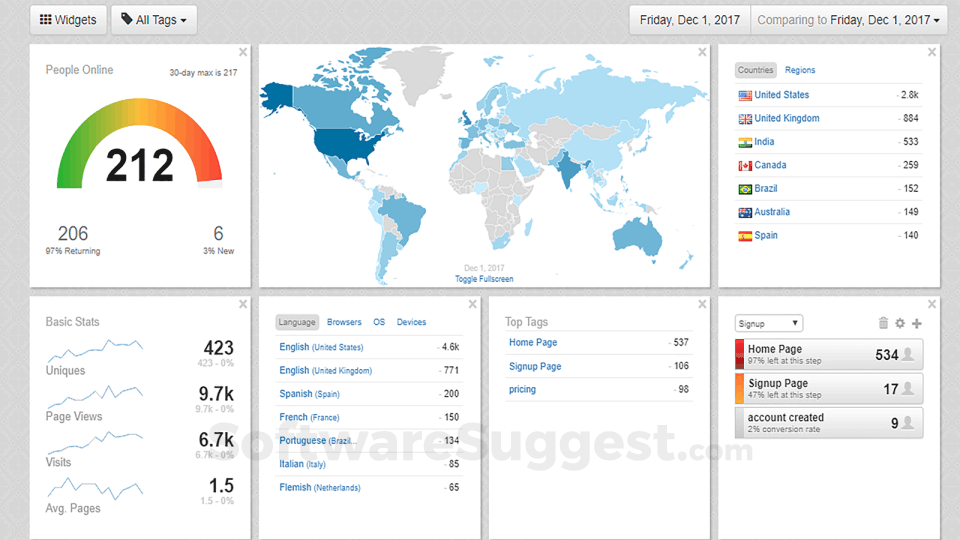Click the Canada flag icon
960x540 pixels.
(745, 166)
